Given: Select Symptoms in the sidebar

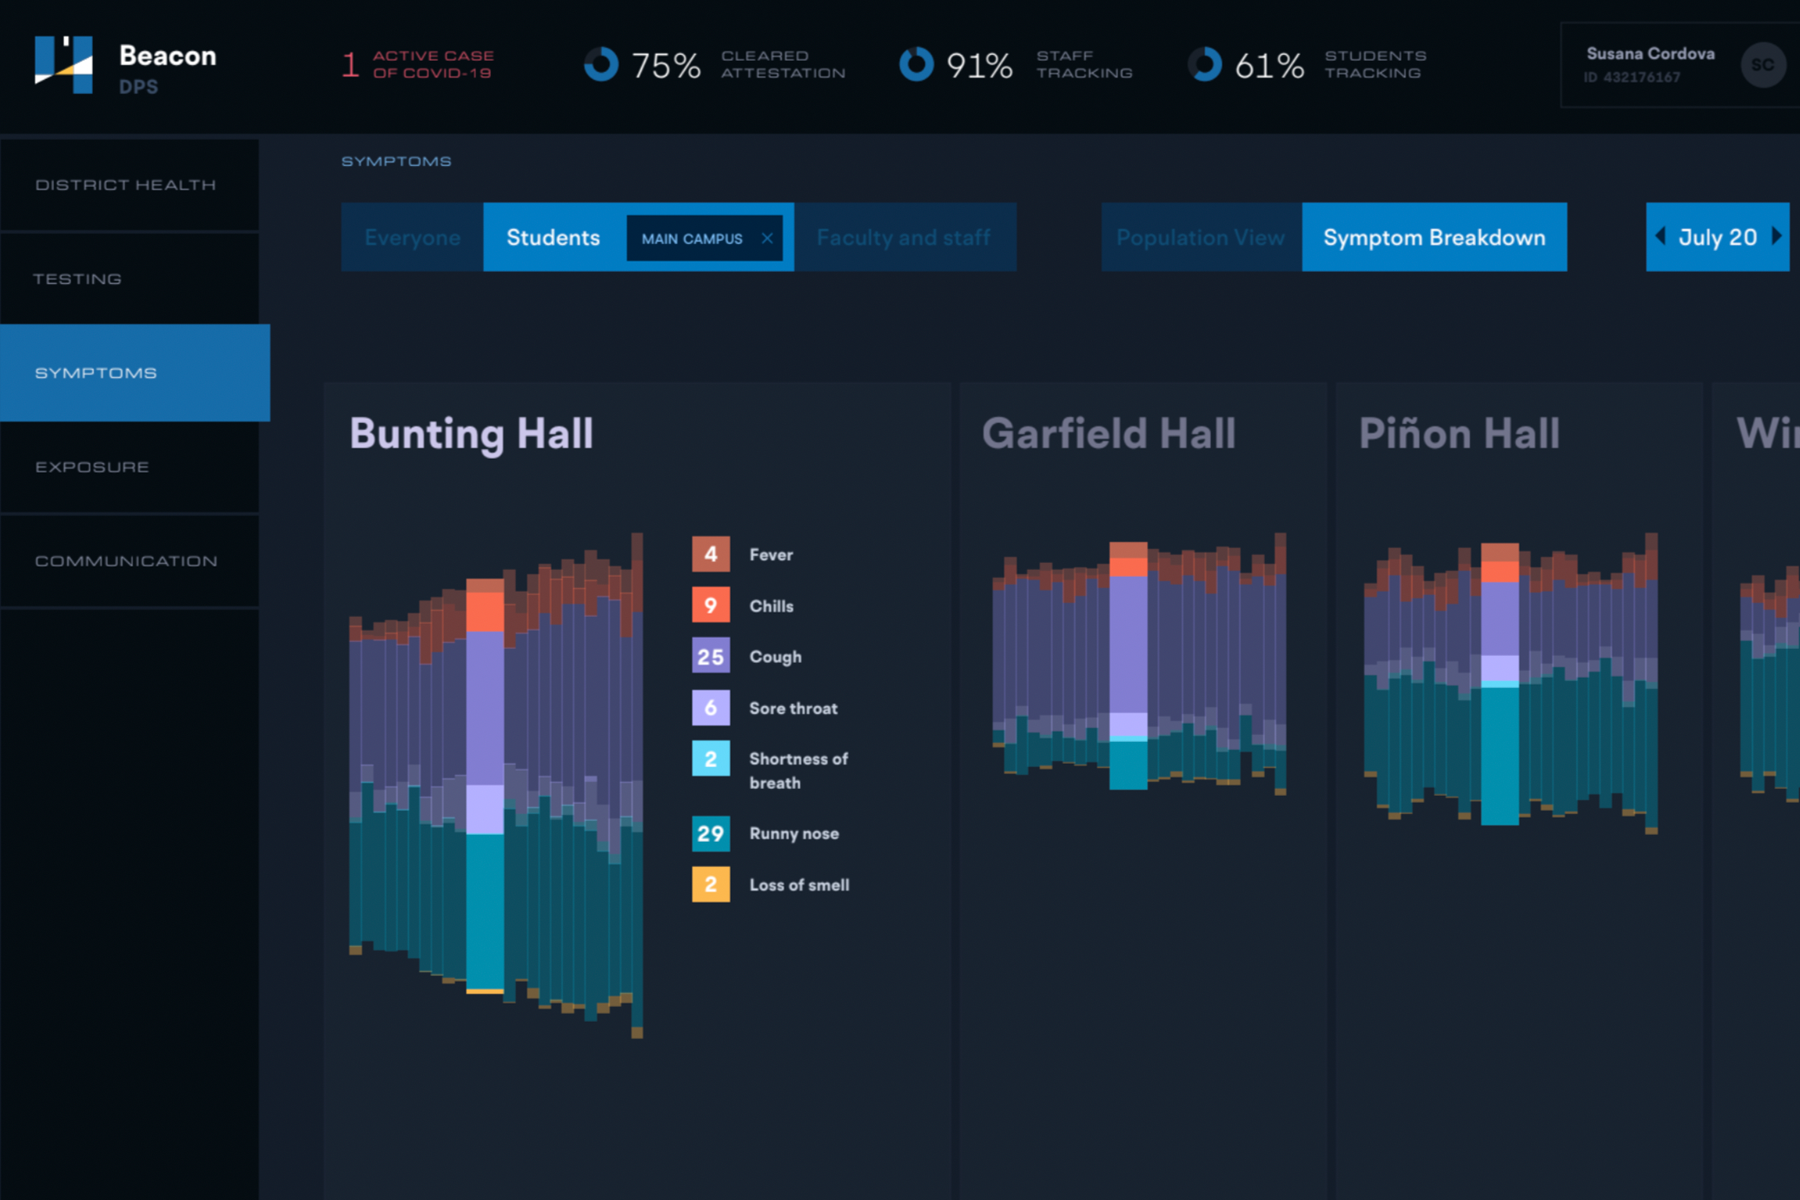Looking at the screenshot, I should point(135,372).
